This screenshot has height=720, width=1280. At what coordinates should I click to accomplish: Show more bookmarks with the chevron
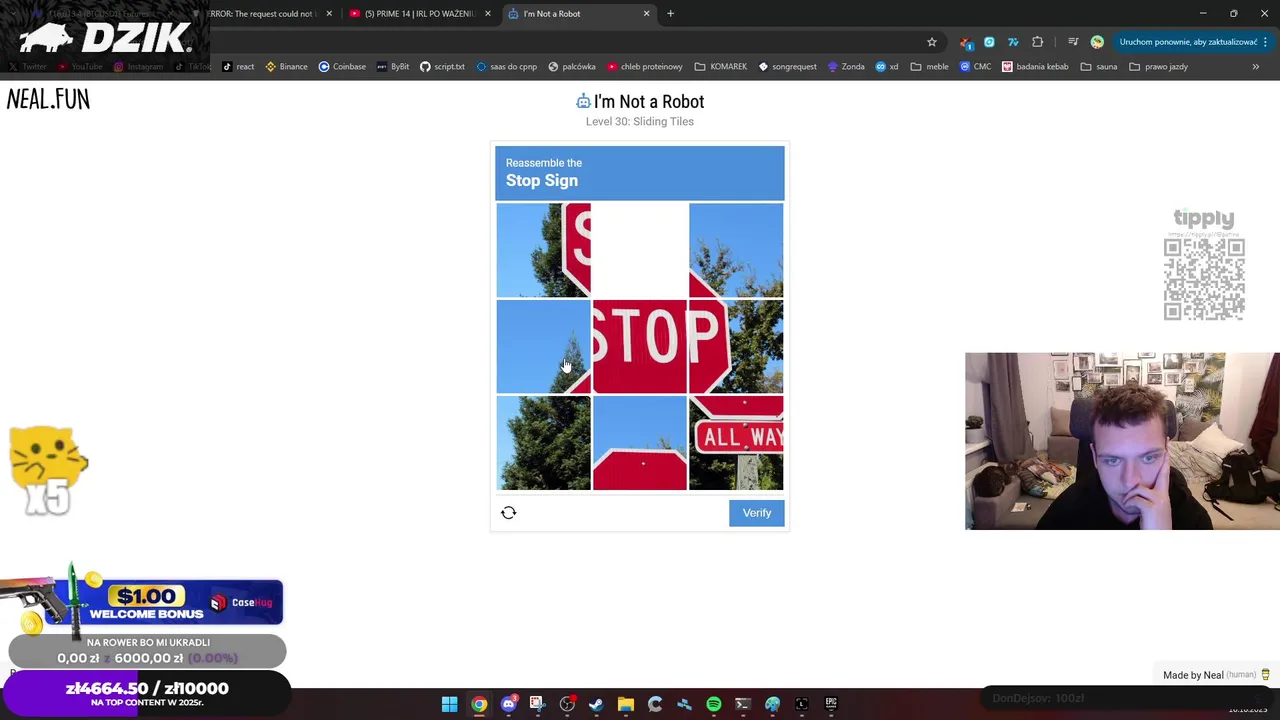click(1255, 67)
